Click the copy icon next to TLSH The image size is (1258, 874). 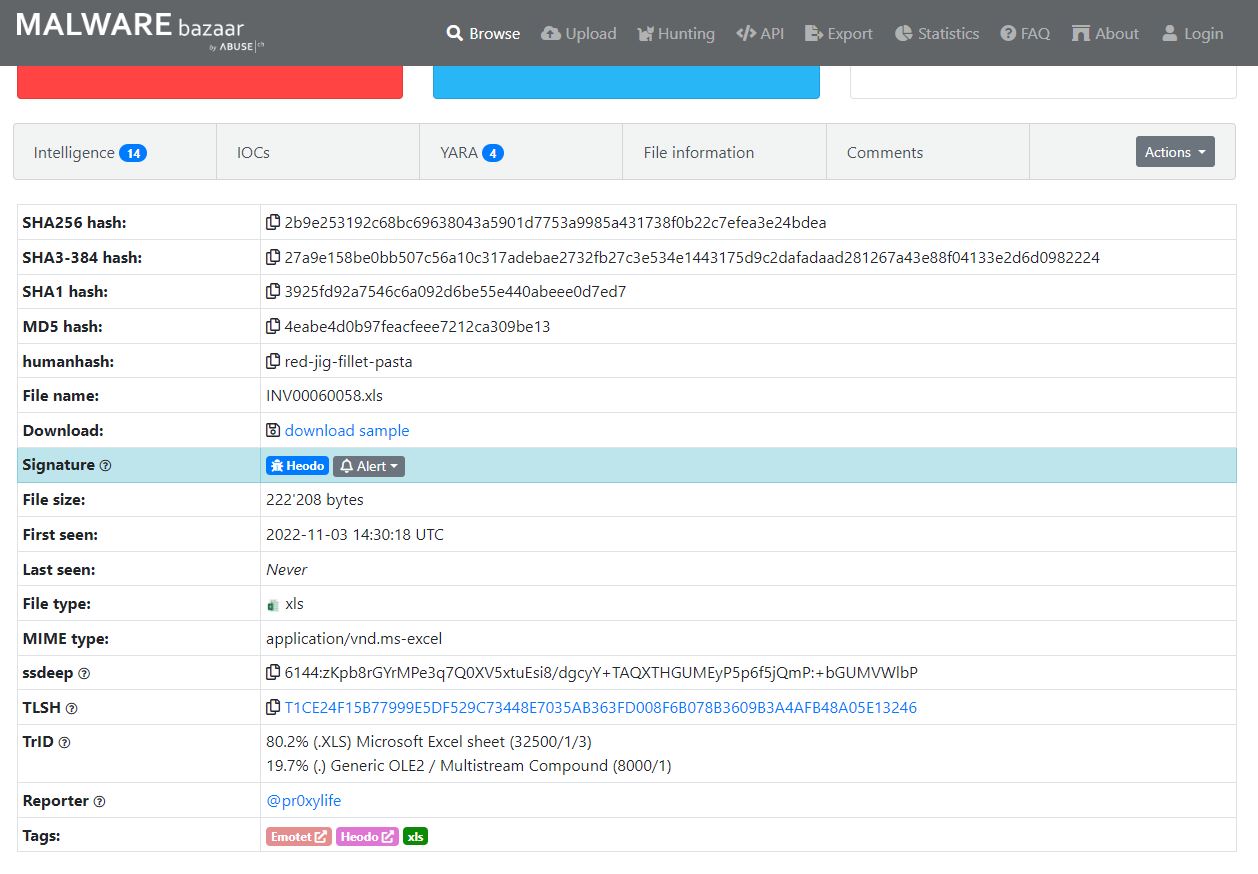point(273,707)
